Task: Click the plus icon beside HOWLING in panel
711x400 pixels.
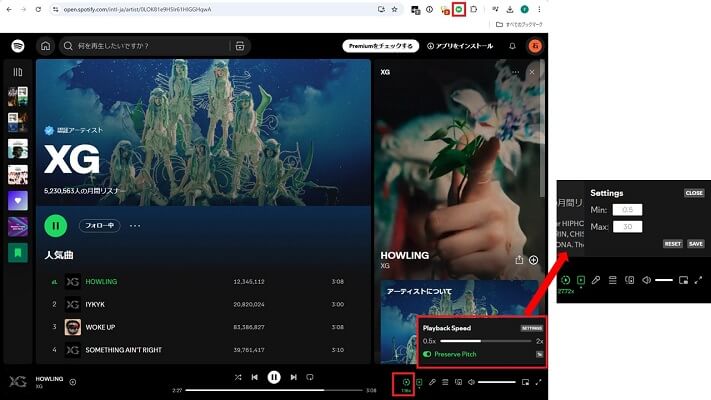Action: pyautogui.click(x=534, y=260)
